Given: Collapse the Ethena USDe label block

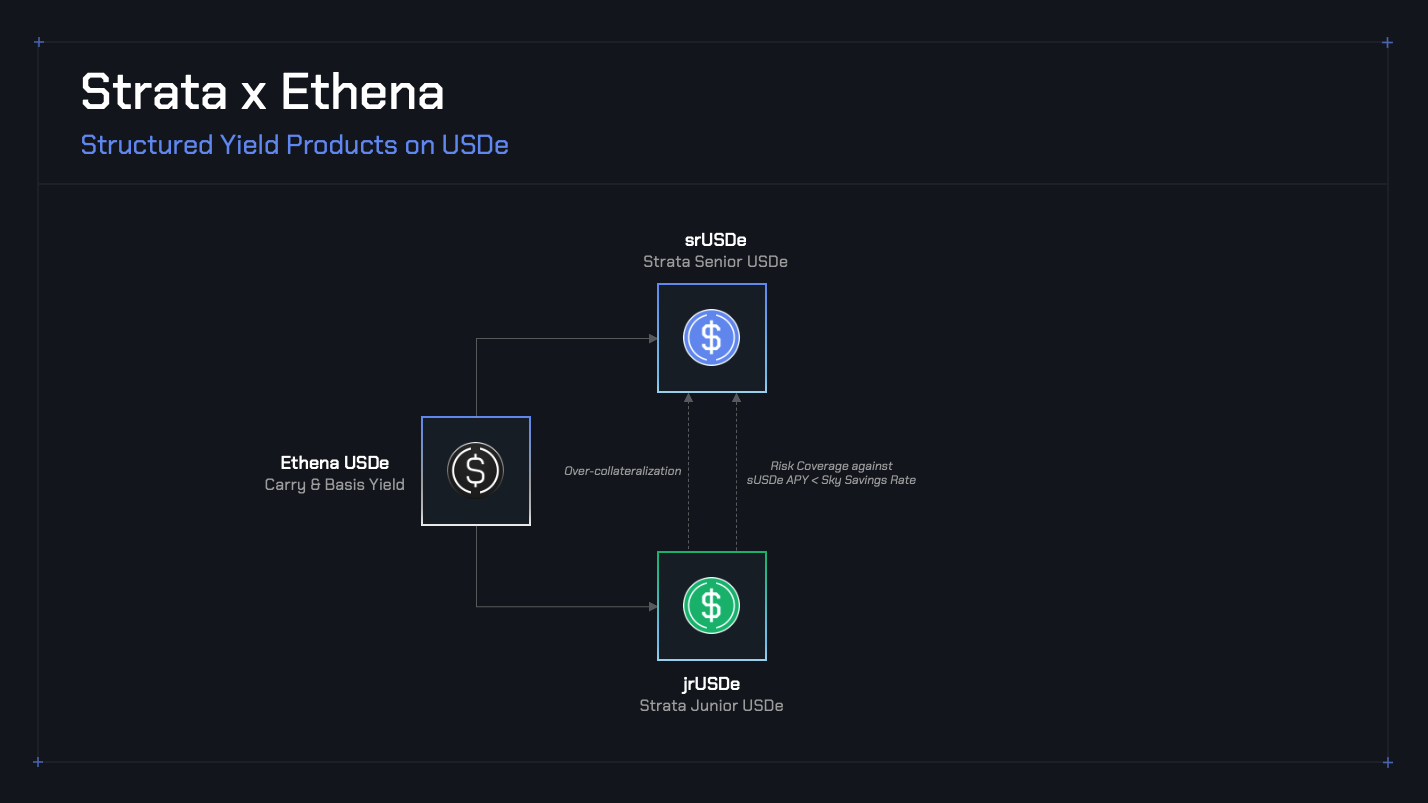Looking at the screenshot, I should [335, 462].
